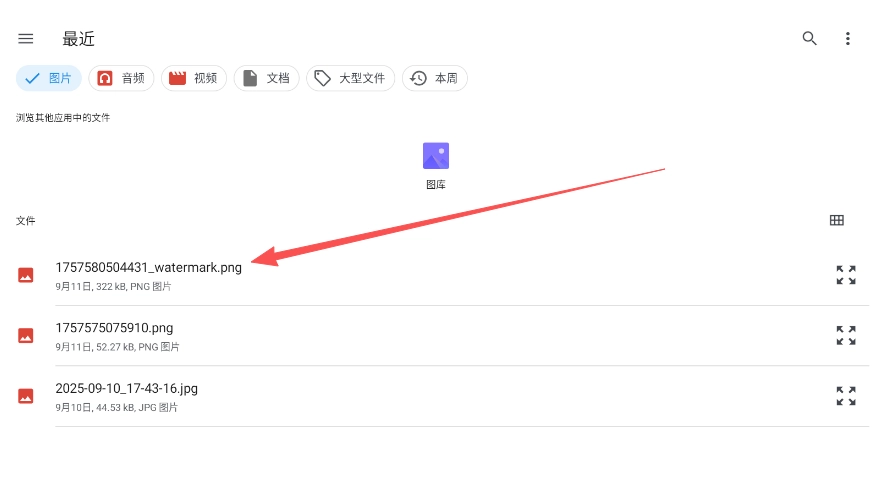Viewport: 873px width, 492px height.
Task: Open file 1757580504431_watermark.png
Action: (149, 268)
